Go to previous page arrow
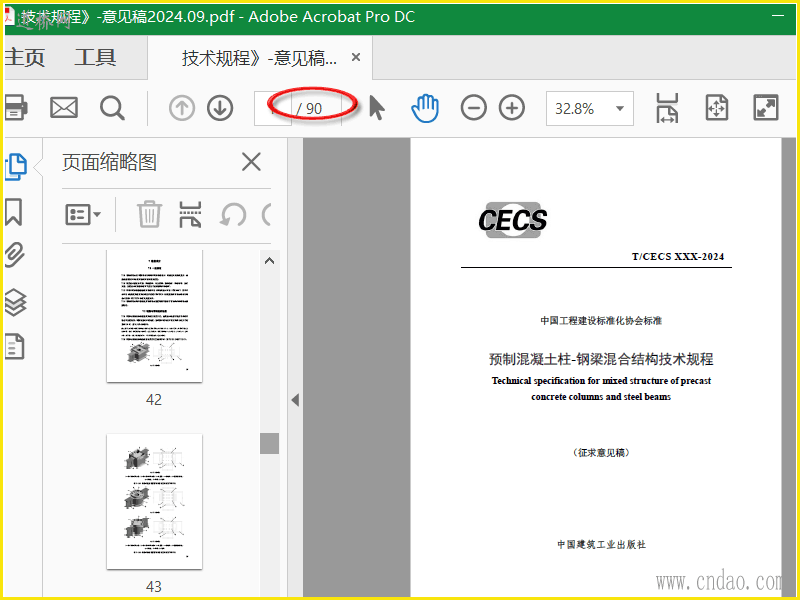 (182, 108)
